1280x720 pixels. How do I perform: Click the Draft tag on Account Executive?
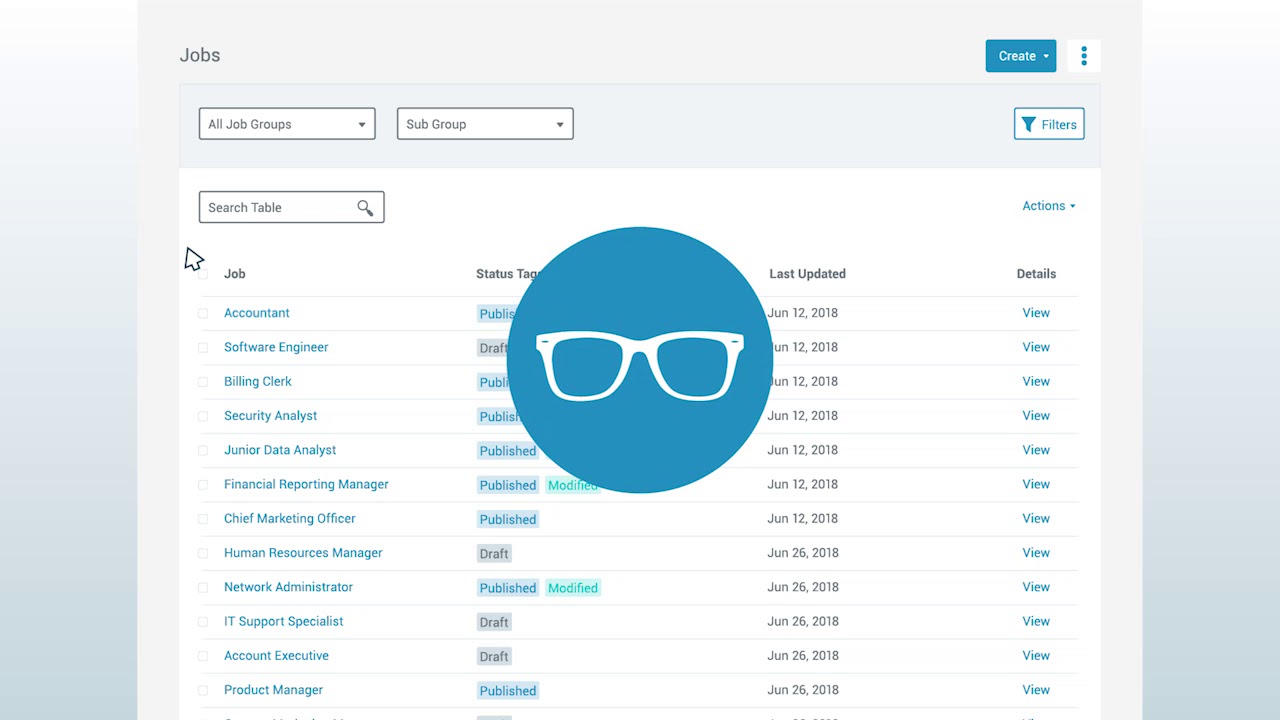[x=494, y=657]
